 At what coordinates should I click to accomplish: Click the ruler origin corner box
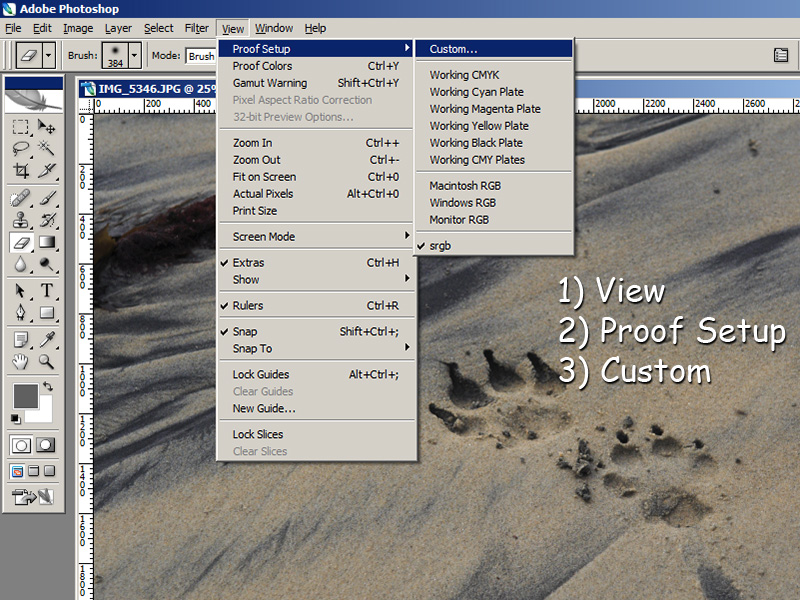click(x=86, y=105)
